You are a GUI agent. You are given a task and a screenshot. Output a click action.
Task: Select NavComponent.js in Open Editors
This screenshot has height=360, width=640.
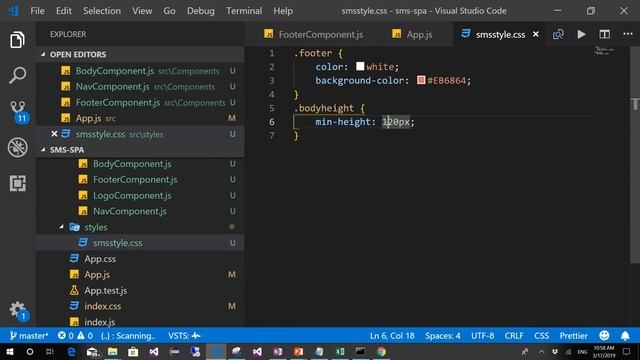(x=140, y=87)
